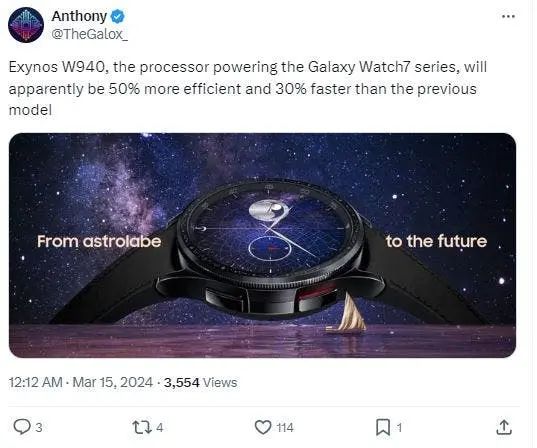The image size is (537, 448).
Task: Click the reply speech bubble icon
Action: tap(22, 427)
